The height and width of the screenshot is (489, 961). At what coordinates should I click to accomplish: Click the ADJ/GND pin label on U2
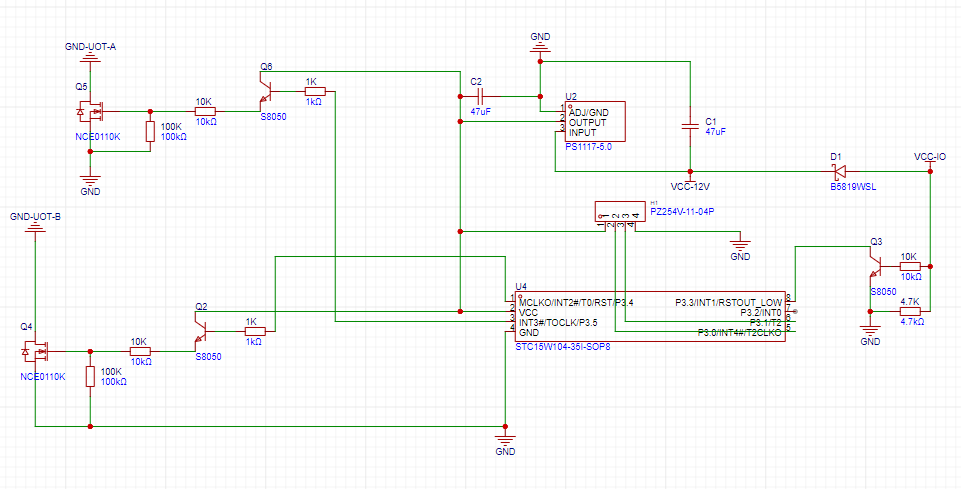pos(589,112)
